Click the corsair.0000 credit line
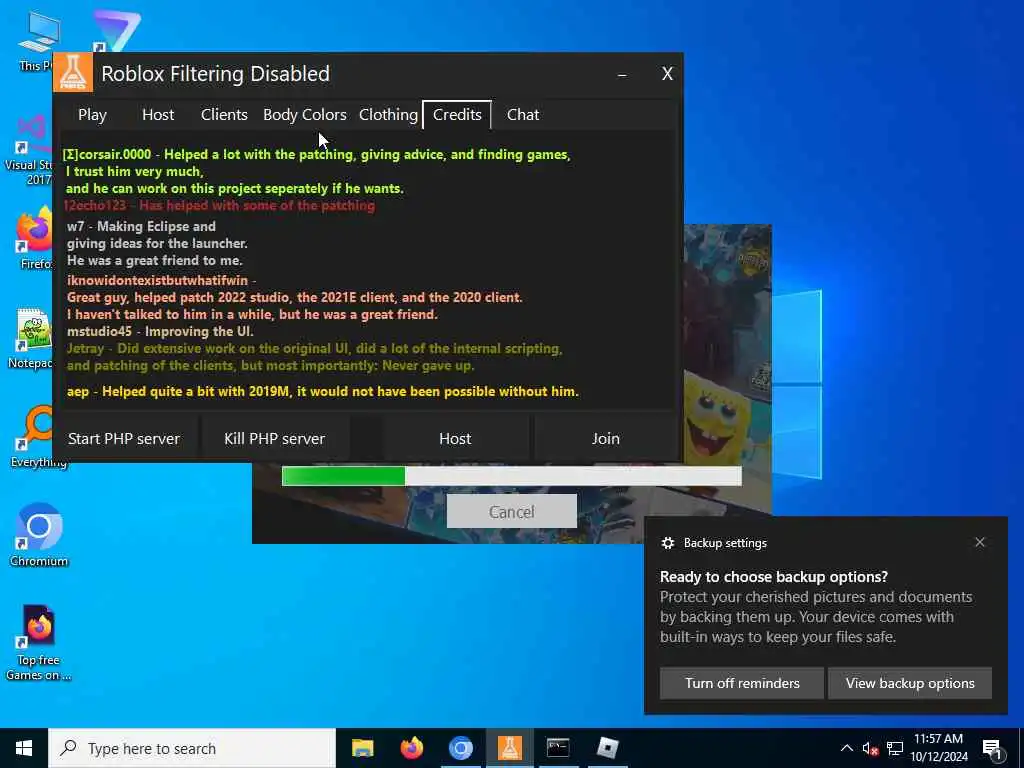Image resolution: width=1024 pixels, height=768 pixels. (x=317, y=154)
